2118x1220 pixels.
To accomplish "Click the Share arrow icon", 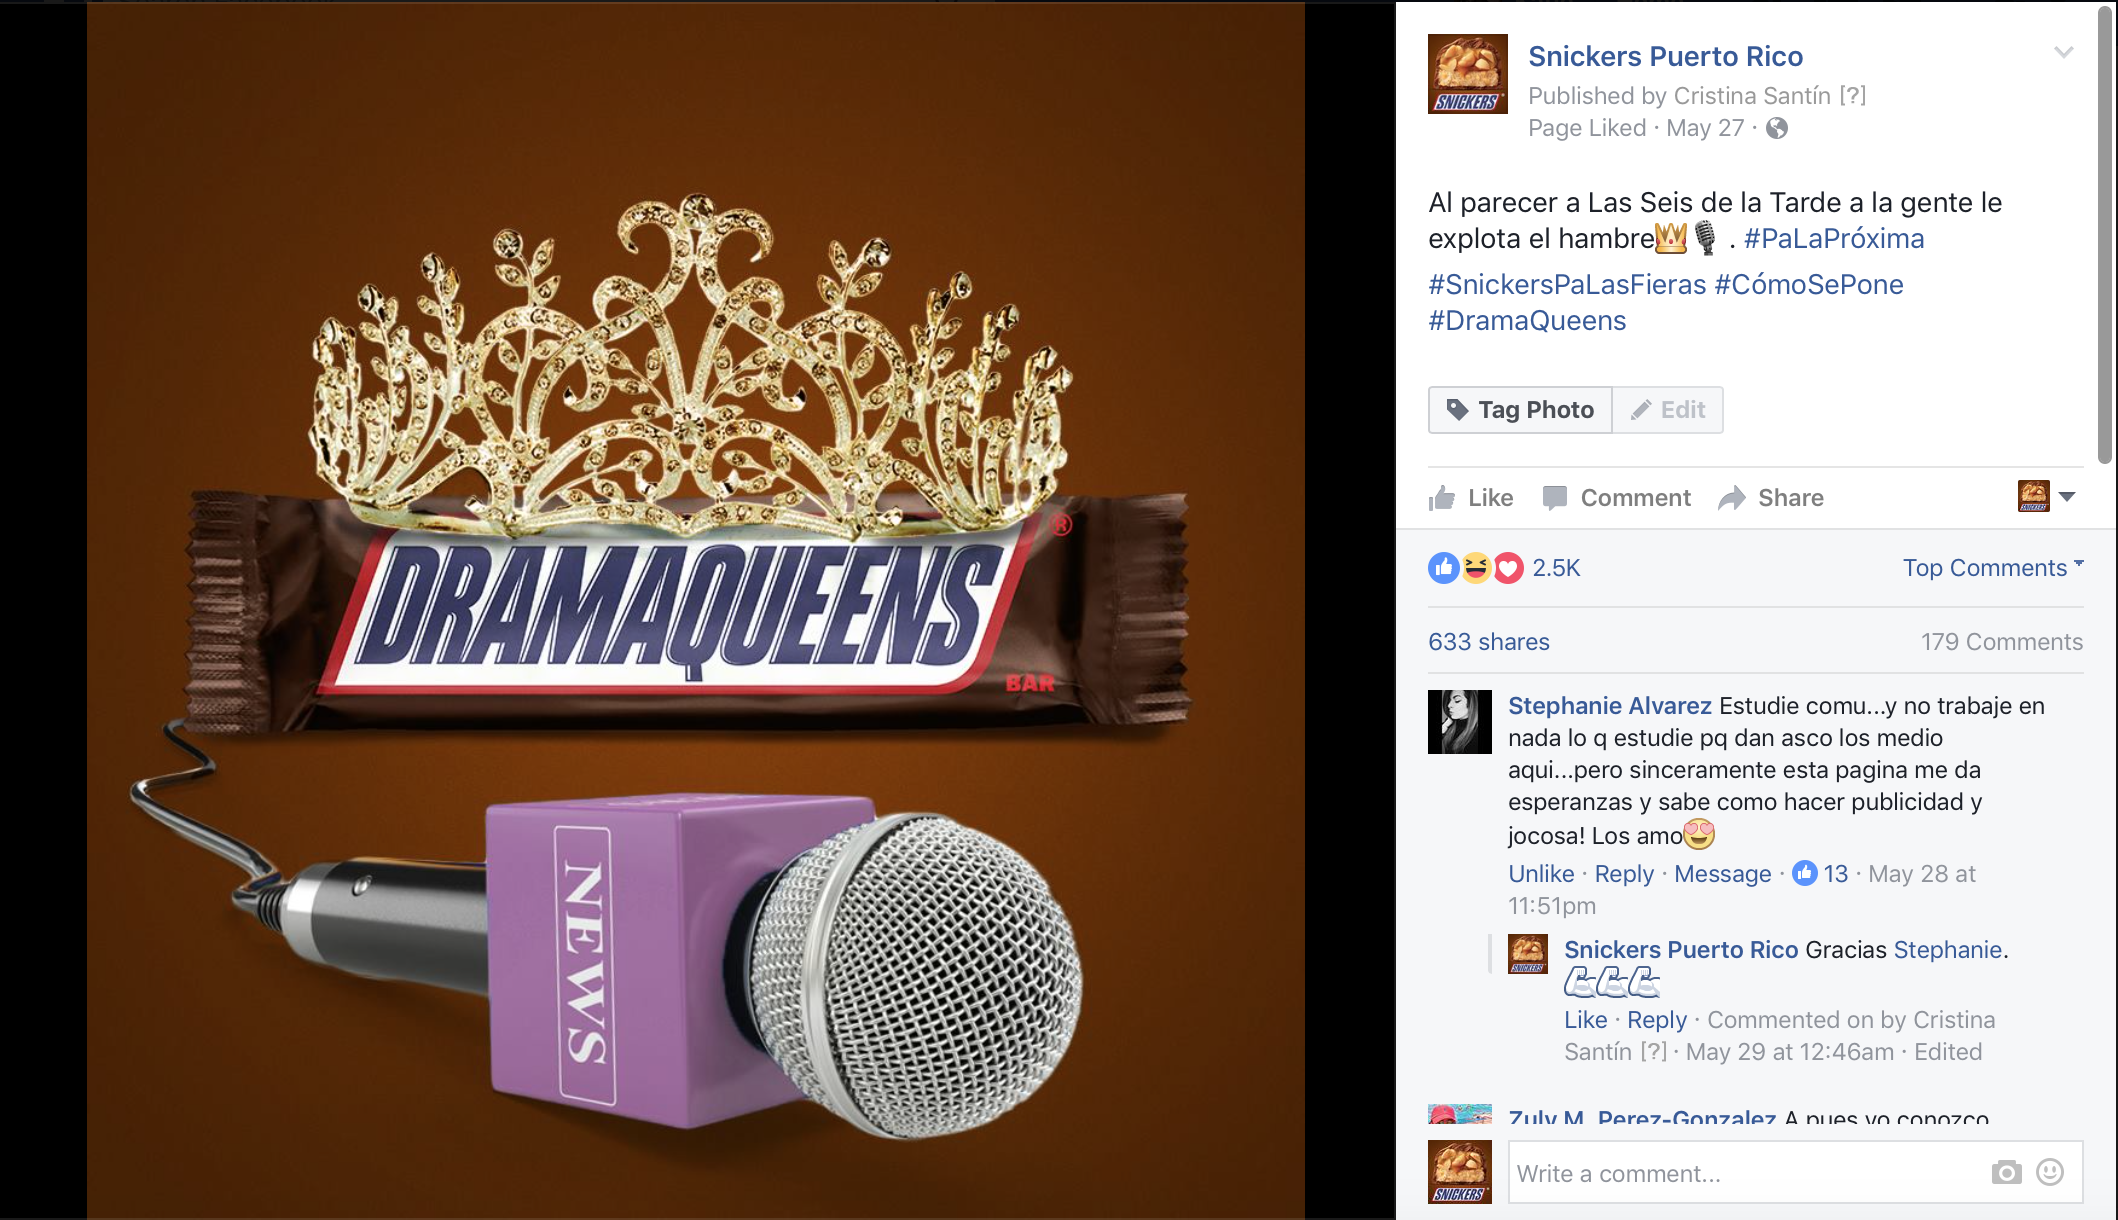I will [1732, 498].
